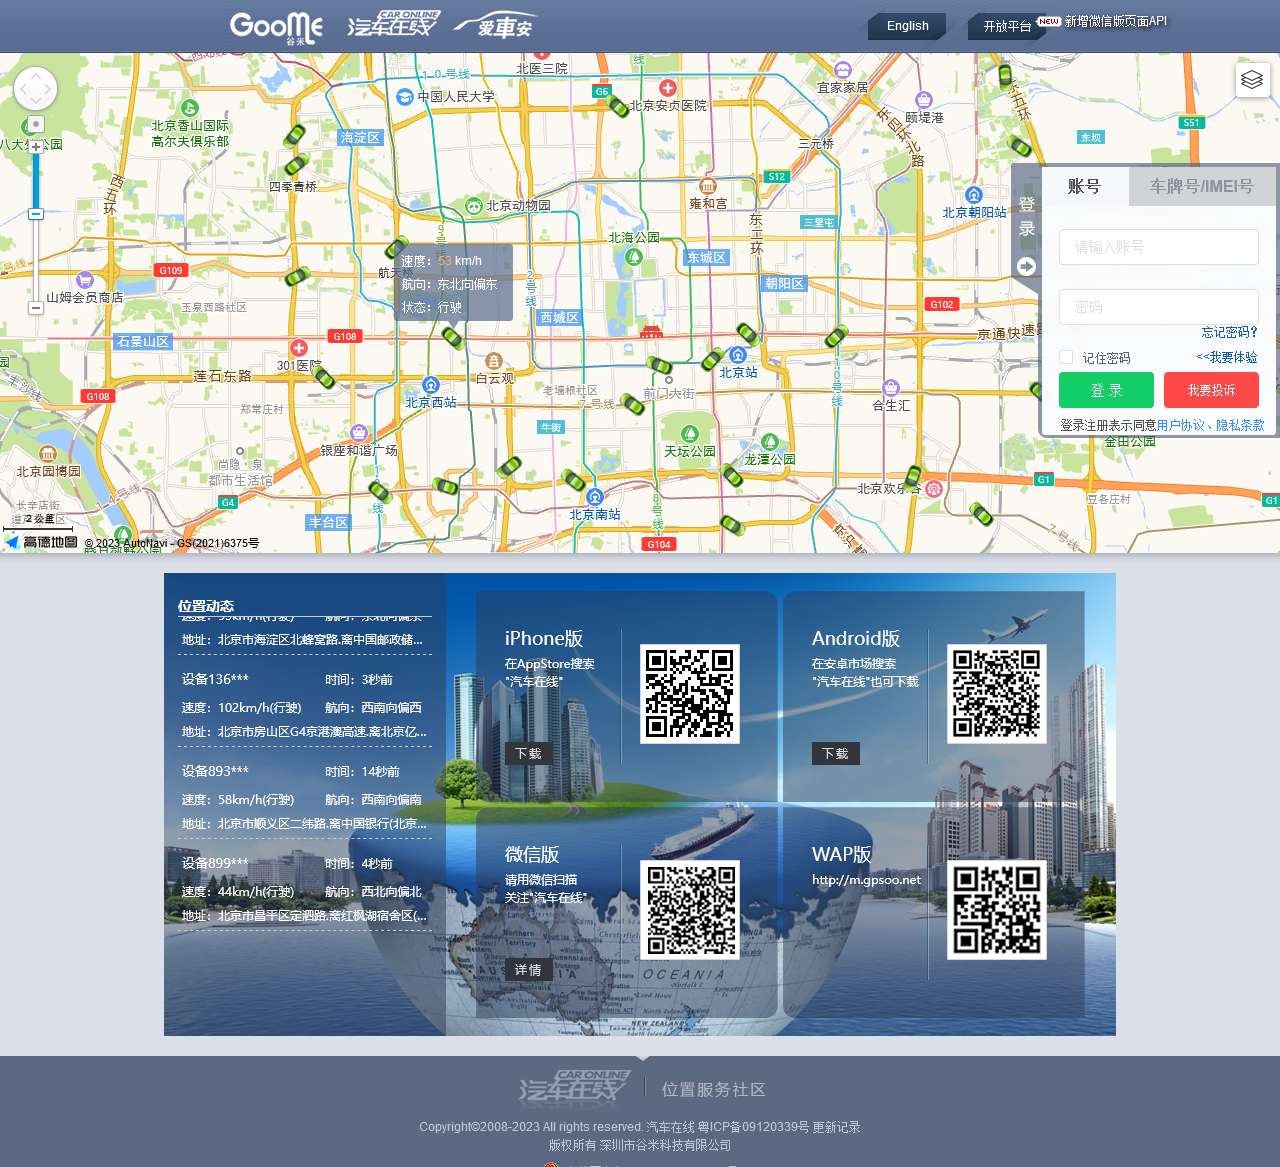The image size is (1280, 1167).
Task: Click the Android版 QR code
Action: 997,694
